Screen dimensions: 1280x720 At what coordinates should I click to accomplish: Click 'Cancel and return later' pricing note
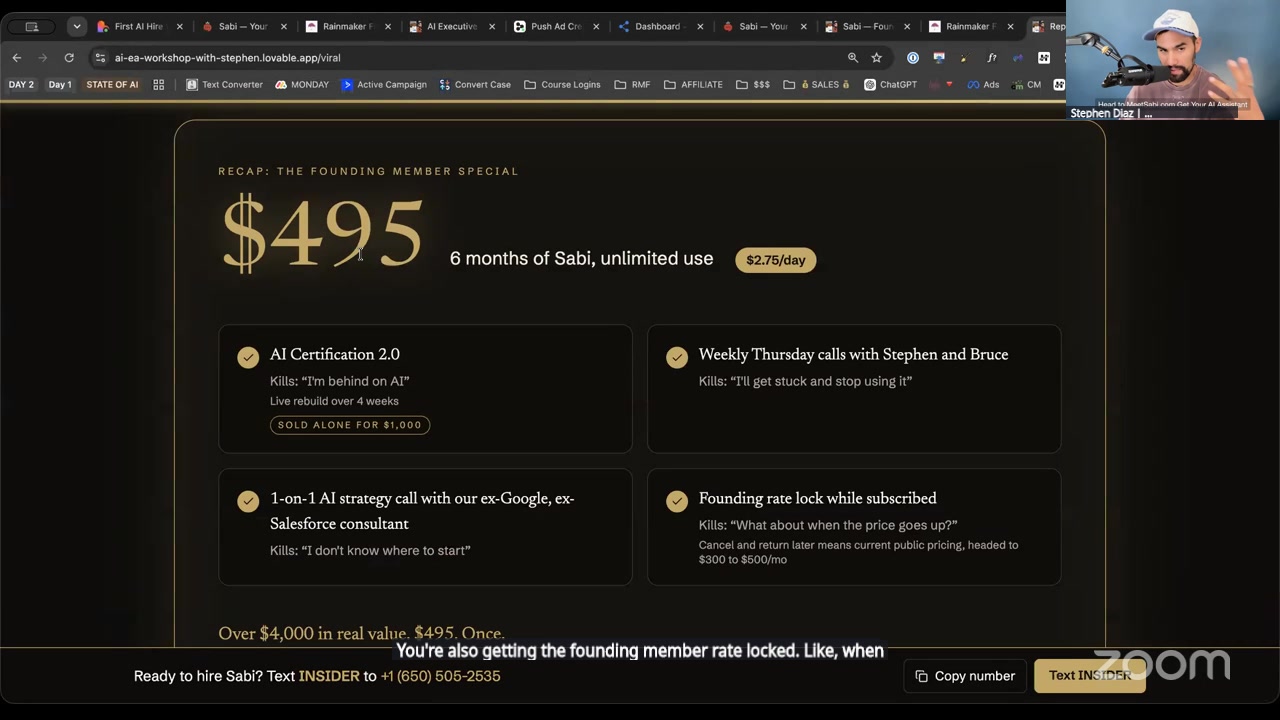pos(858,552)
